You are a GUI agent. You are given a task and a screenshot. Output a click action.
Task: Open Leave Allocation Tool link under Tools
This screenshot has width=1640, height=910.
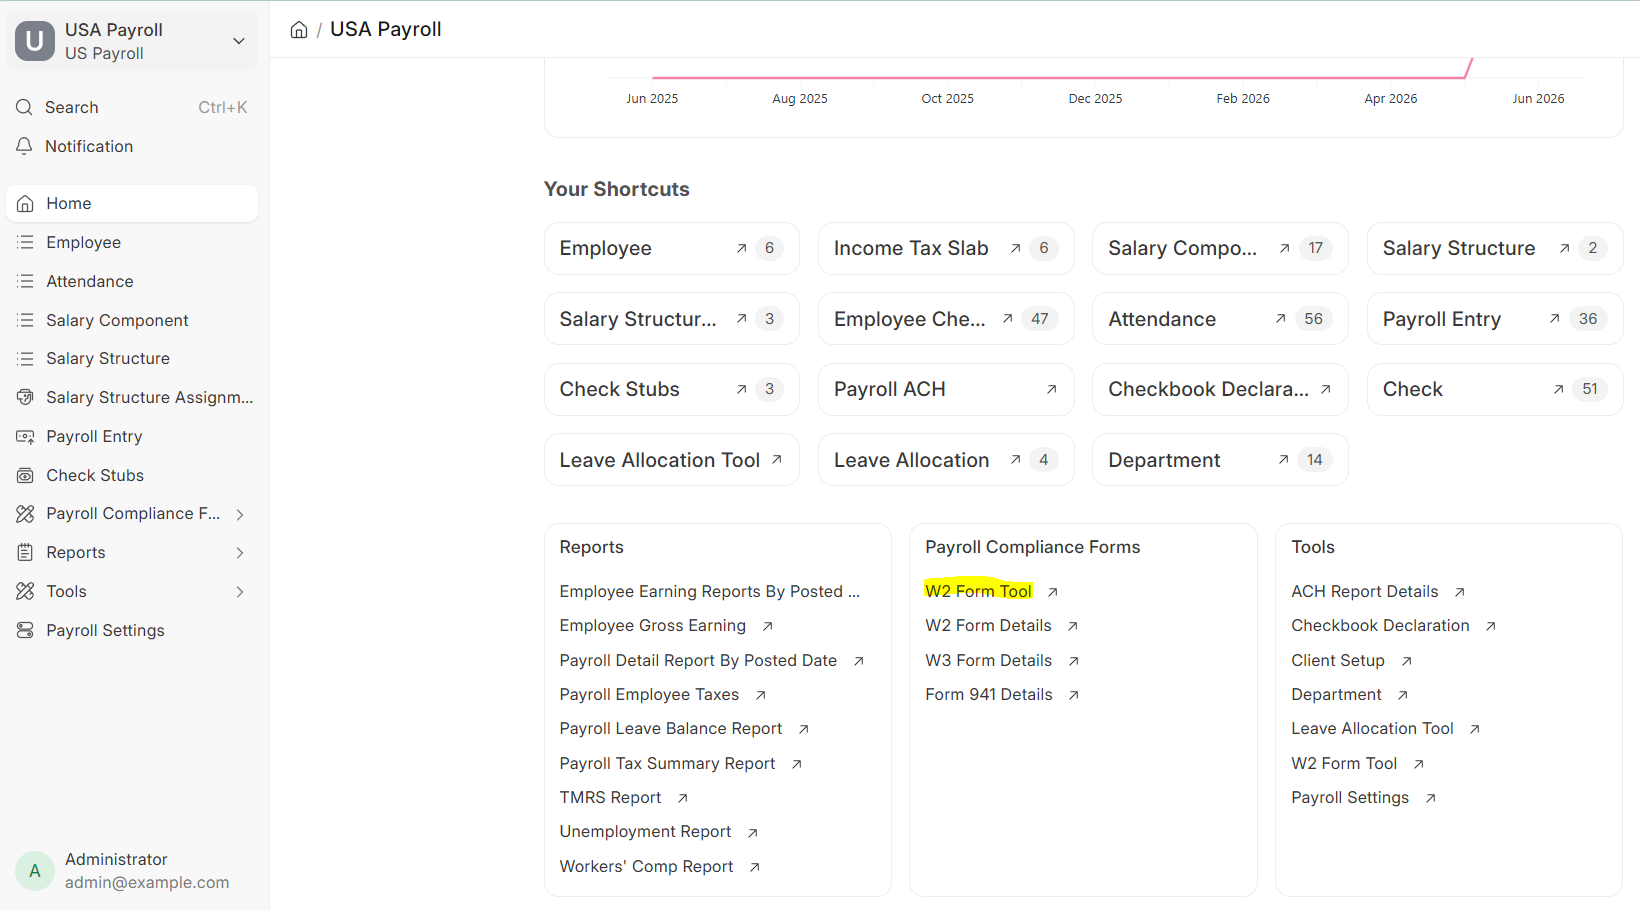click(x=1372, y=728)
